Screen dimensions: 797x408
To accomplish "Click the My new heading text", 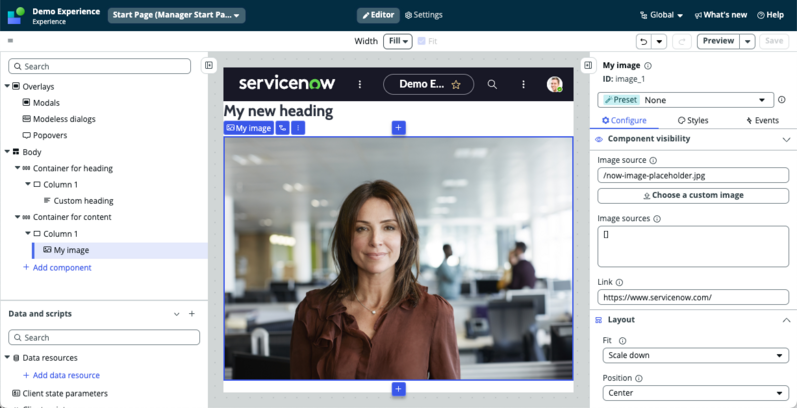I will pyautogui.click(x=279, y=111).
